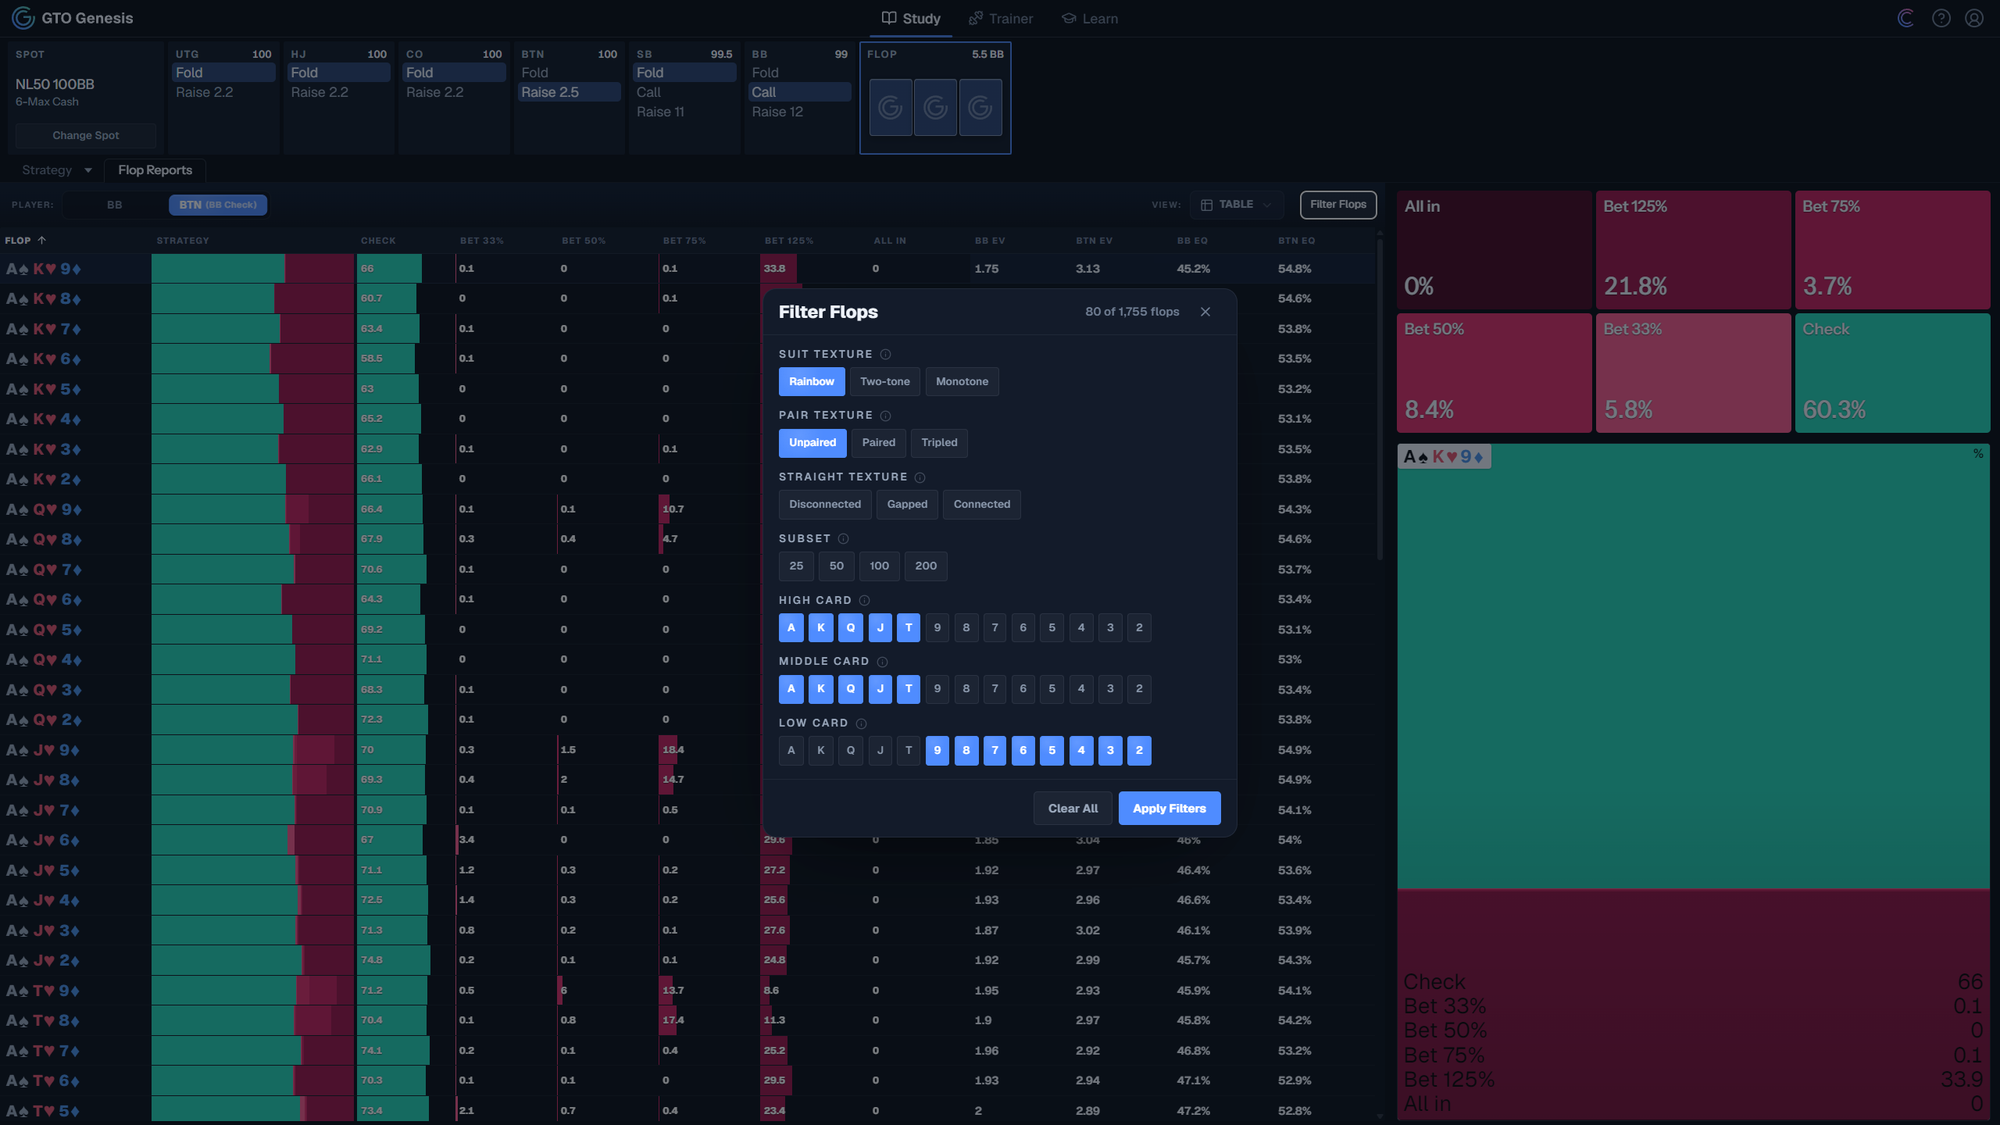Select subset size 25
The image size is (2000, 1125).
point(796,566)
